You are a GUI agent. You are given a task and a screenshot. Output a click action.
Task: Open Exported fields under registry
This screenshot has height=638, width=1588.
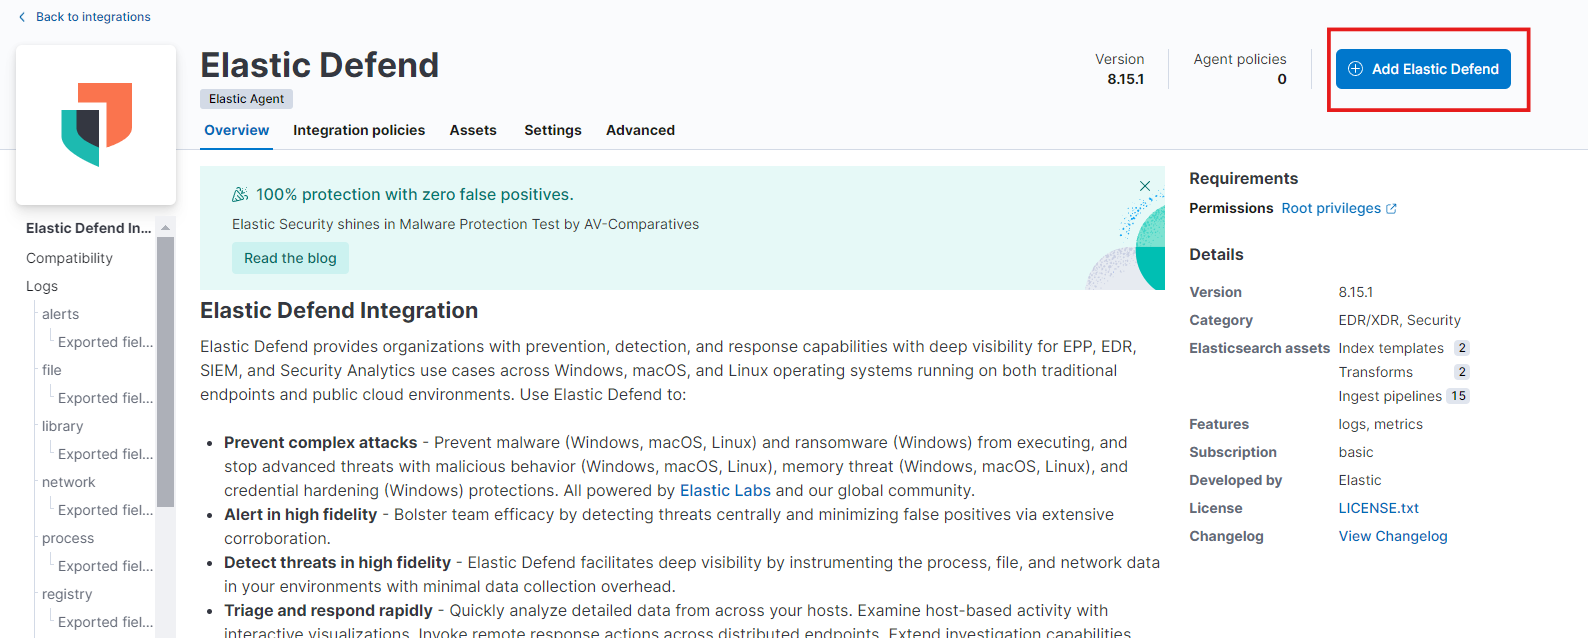click(105, 622)
